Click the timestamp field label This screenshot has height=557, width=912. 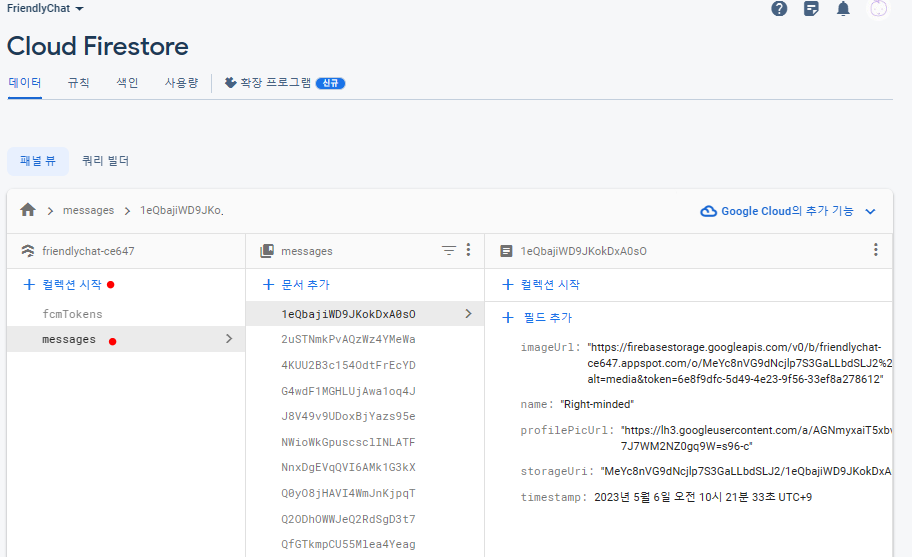coord(553,497)
